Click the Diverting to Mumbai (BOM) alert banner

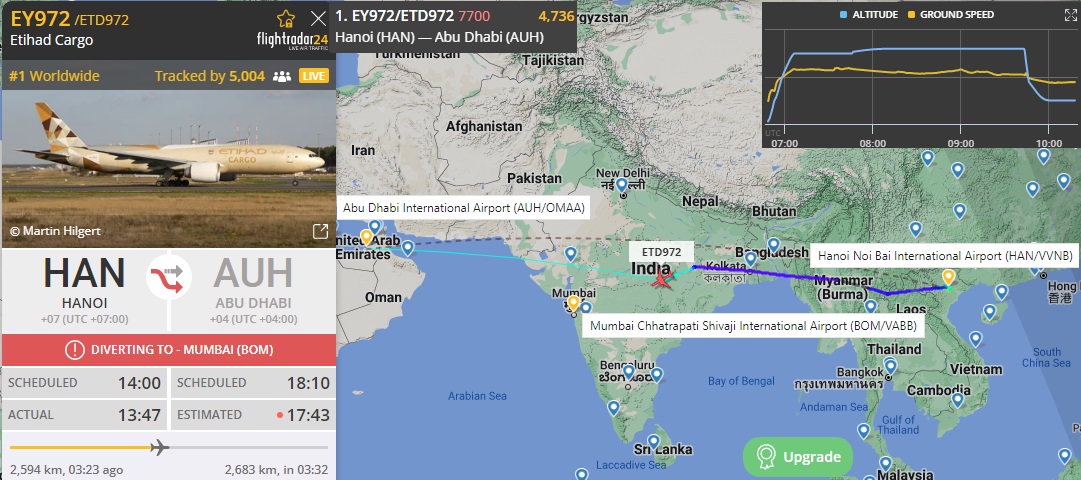169,350
